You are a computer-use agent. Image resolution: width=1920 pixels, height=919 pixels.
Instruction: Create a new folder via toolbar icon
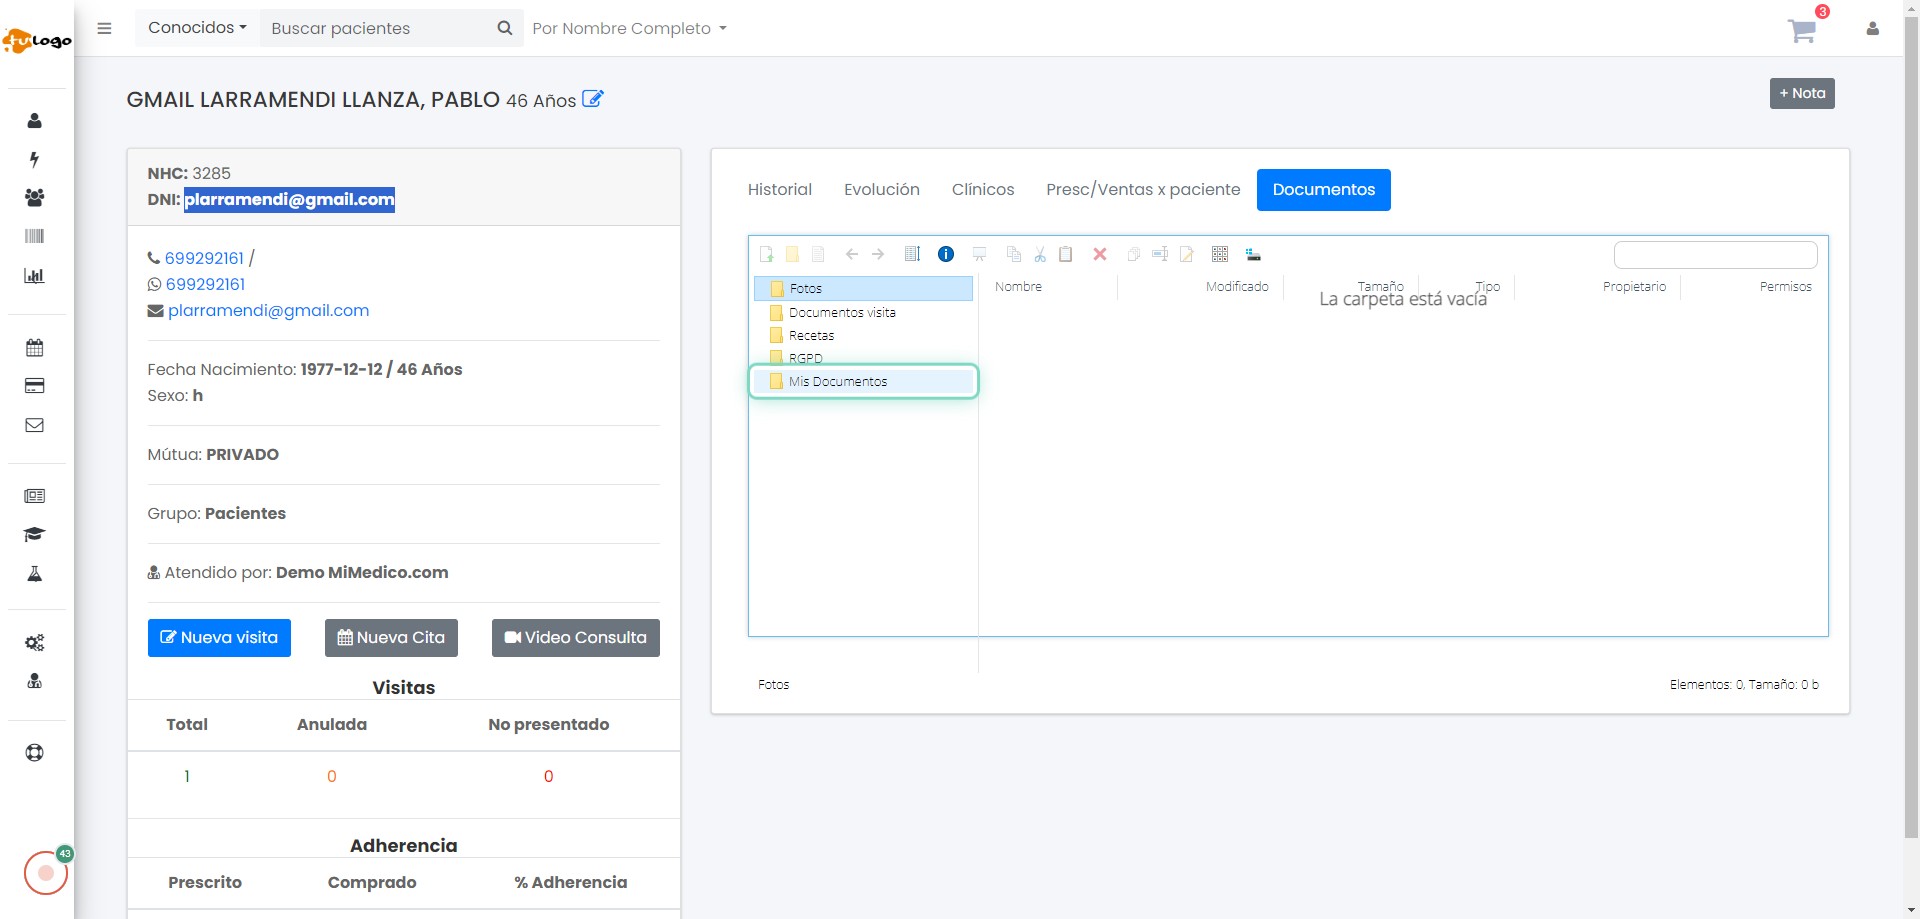pos(792,254)
